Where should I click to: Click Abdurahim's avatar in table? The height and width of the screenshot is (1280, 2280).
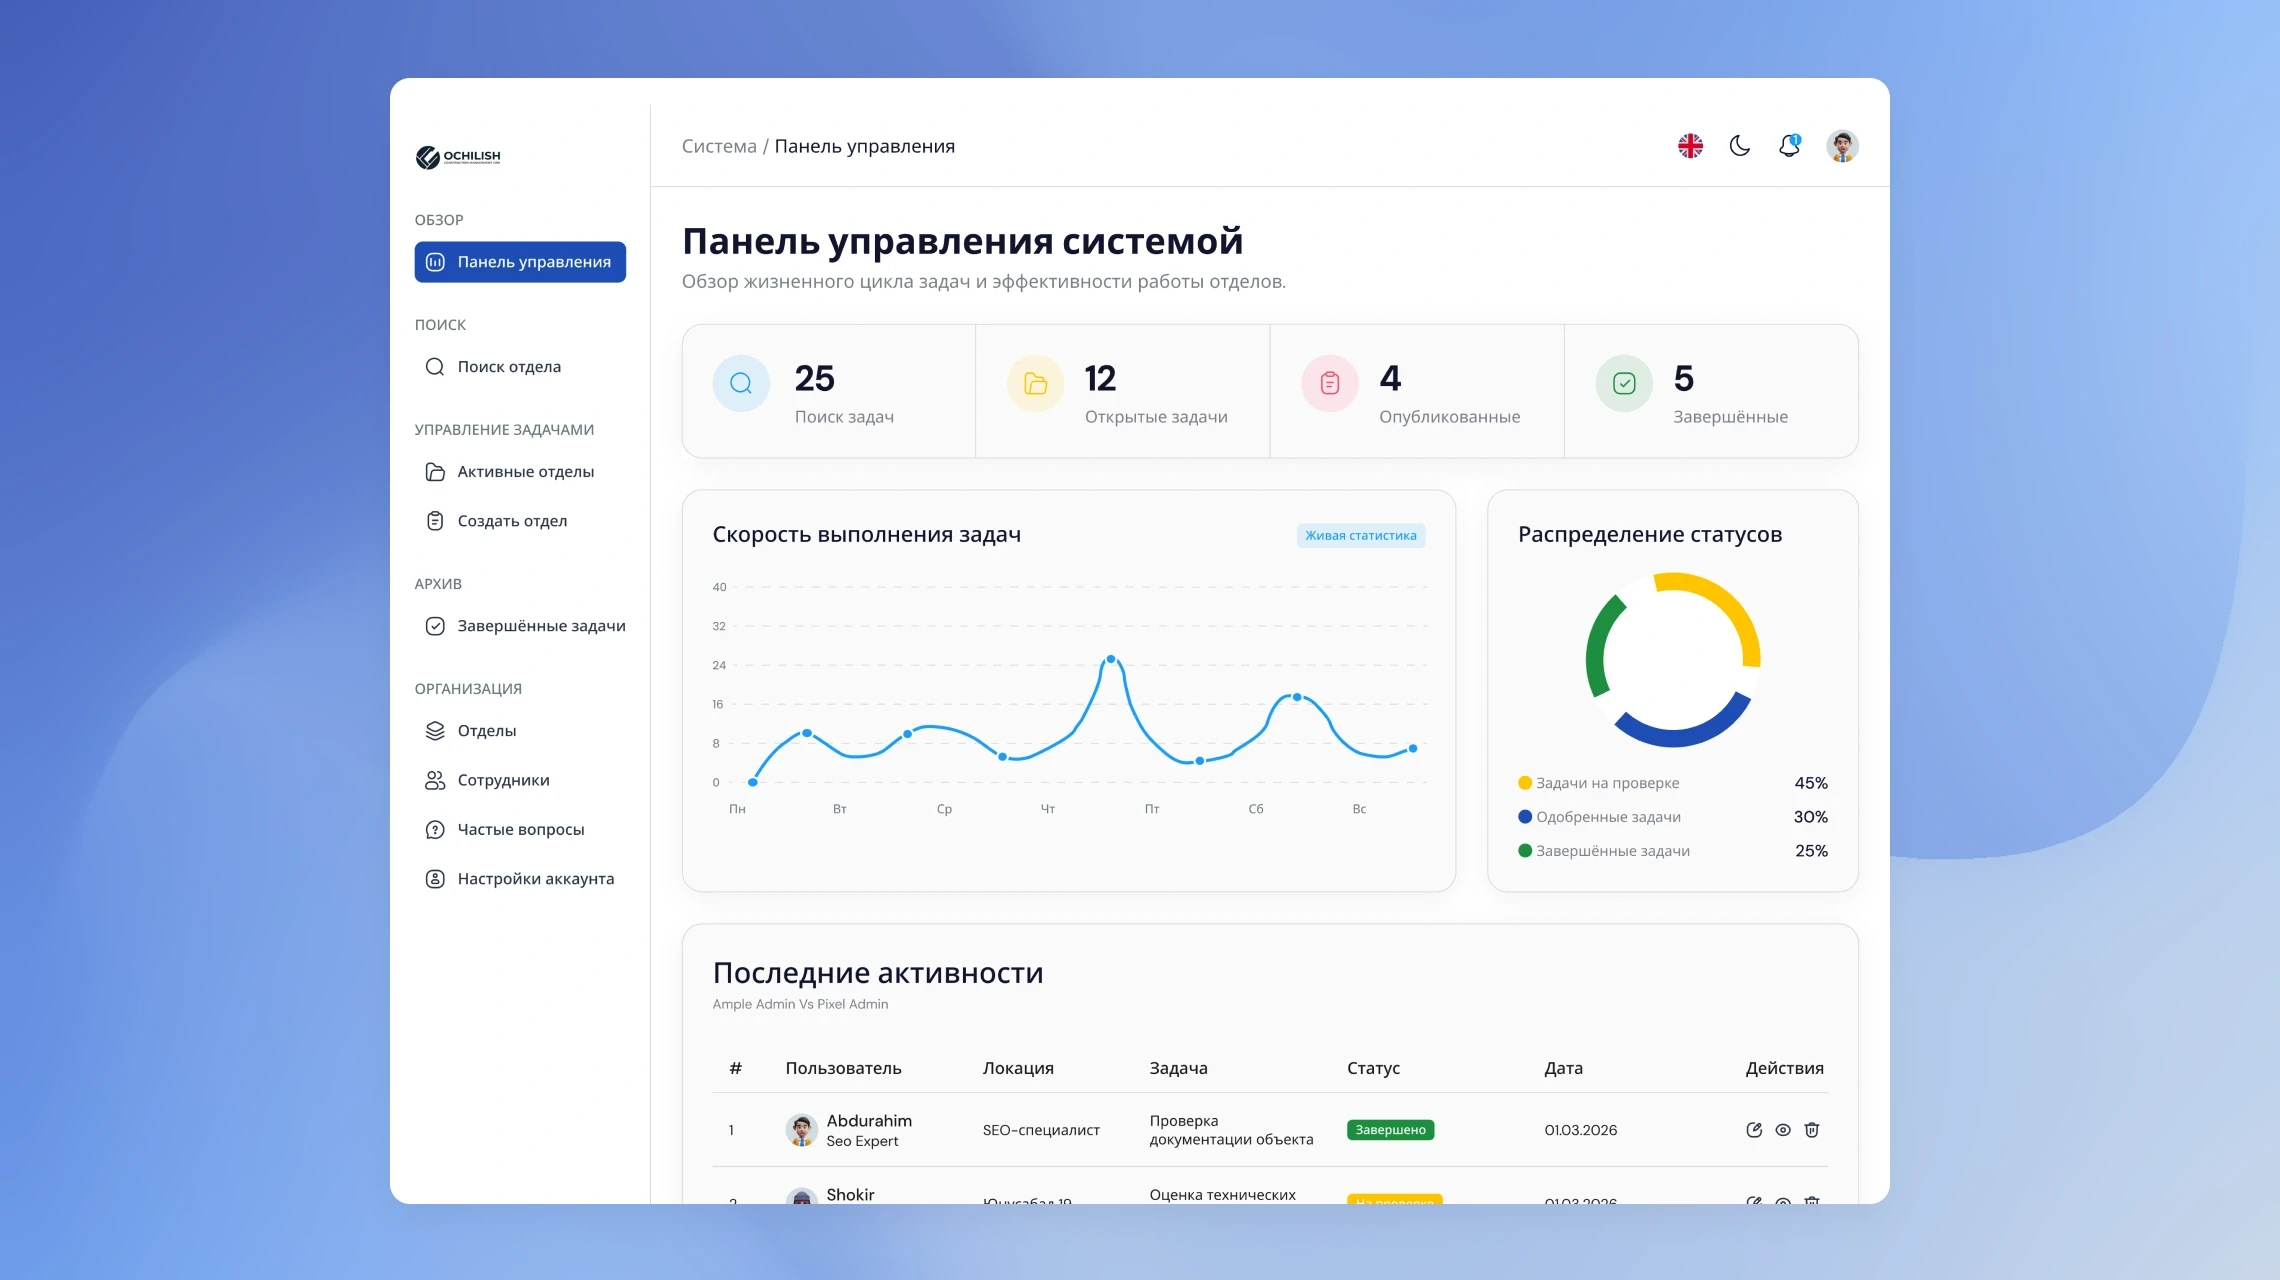[801, 1130]
